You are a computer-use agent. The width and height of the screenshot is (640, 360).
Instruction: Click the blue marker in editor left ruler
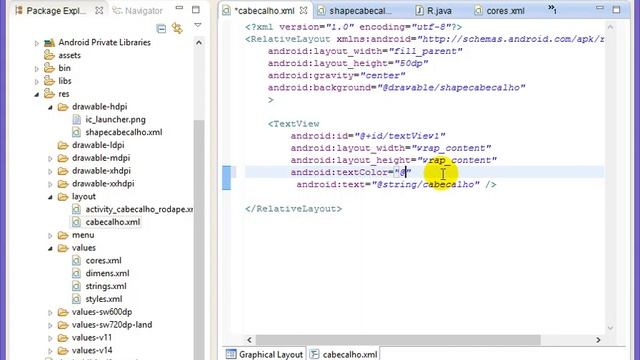point(227,178)
